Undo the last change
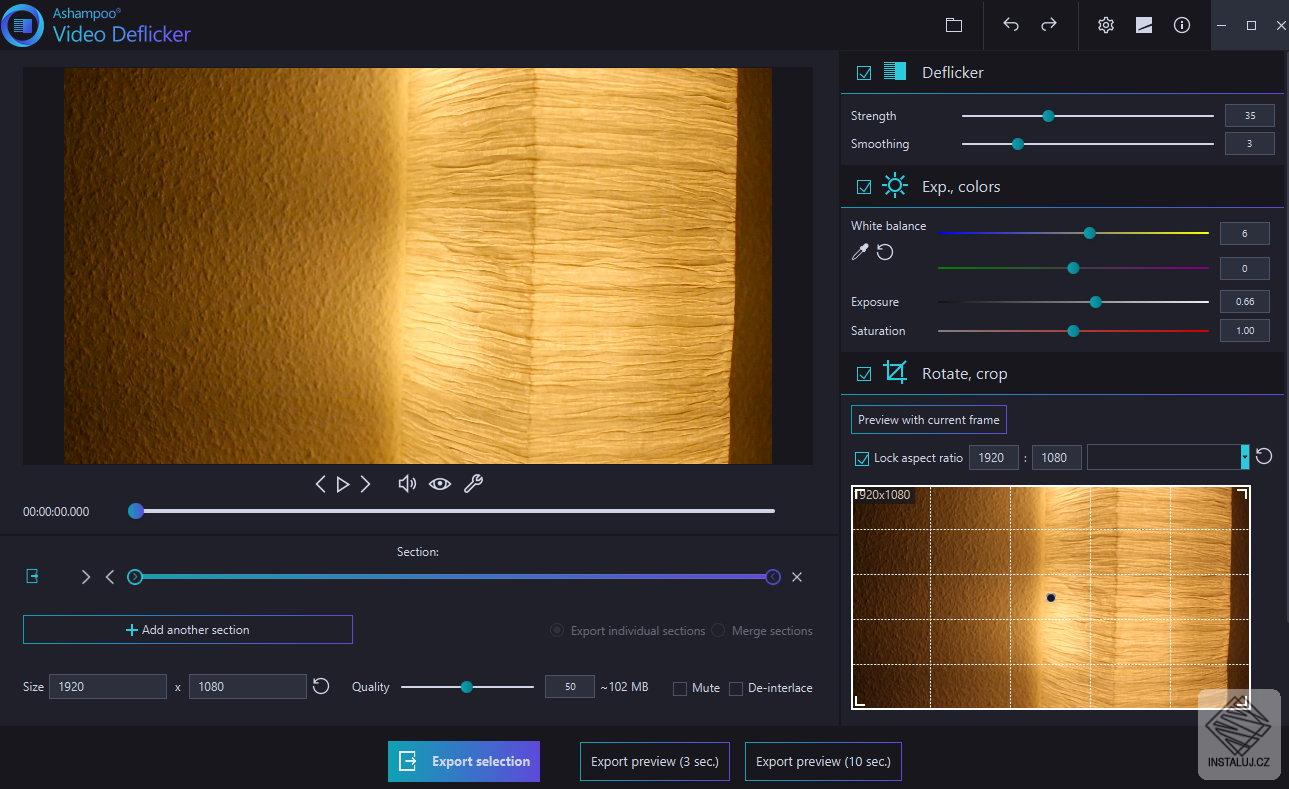Screen dimensions: 1289x789 1011,25
